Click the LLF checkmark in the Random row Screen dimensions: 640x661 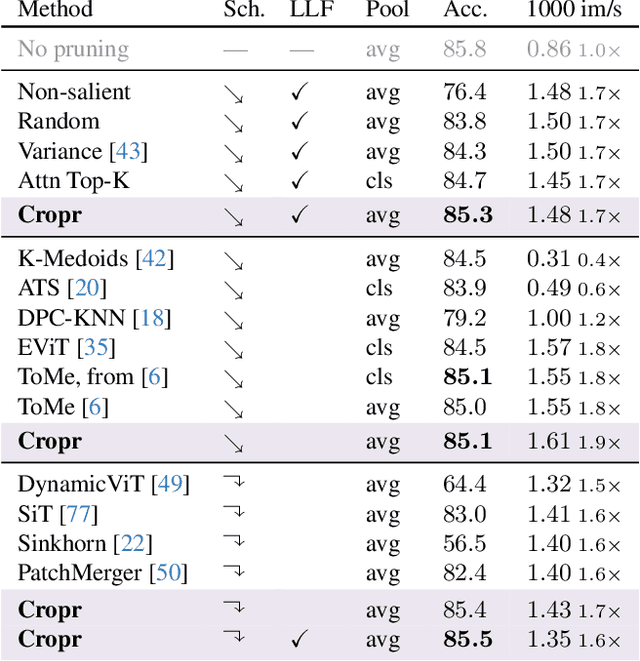pos(299,122)
